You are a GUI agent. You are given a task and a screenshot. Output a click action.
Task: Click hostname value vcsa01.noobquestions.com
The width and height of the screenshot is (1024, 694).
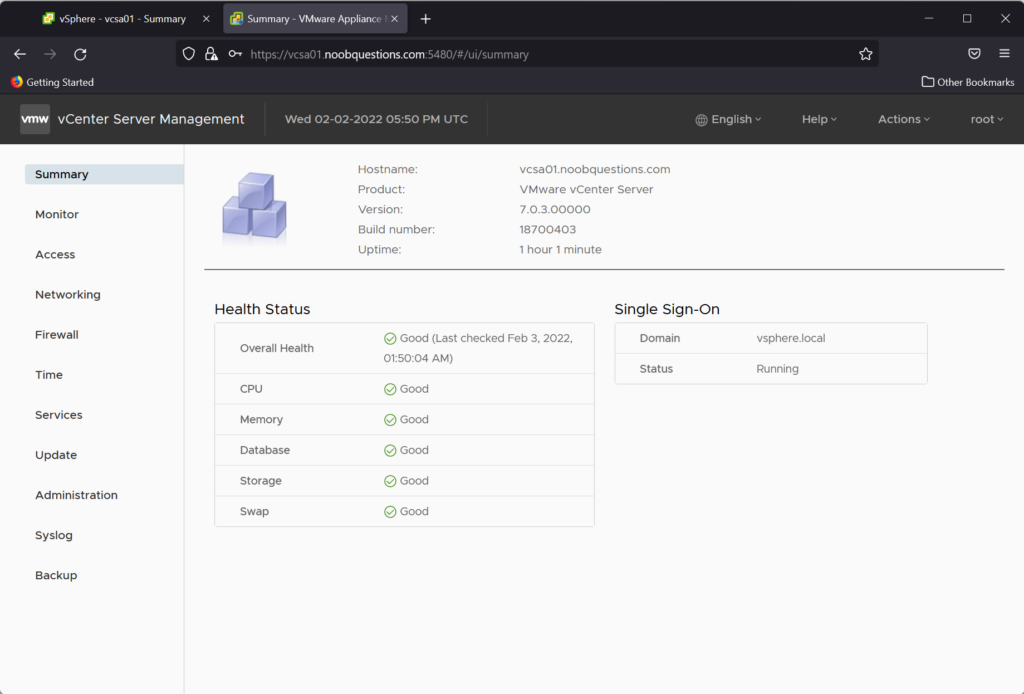click(x=595, y=169)
